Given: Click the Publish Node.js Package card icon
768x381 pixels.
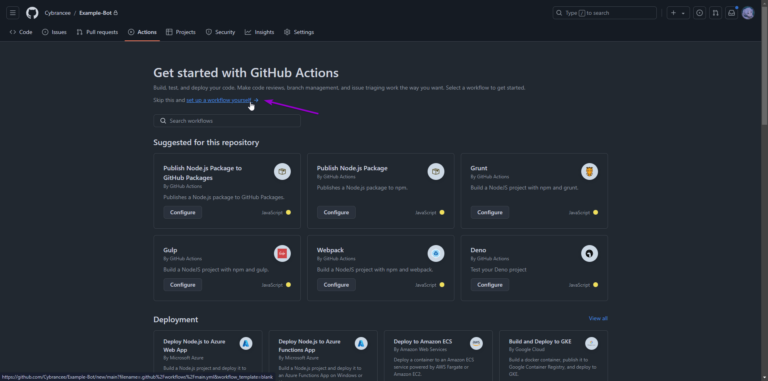Looking at the screenshot, I should click(x=436, y=172).
